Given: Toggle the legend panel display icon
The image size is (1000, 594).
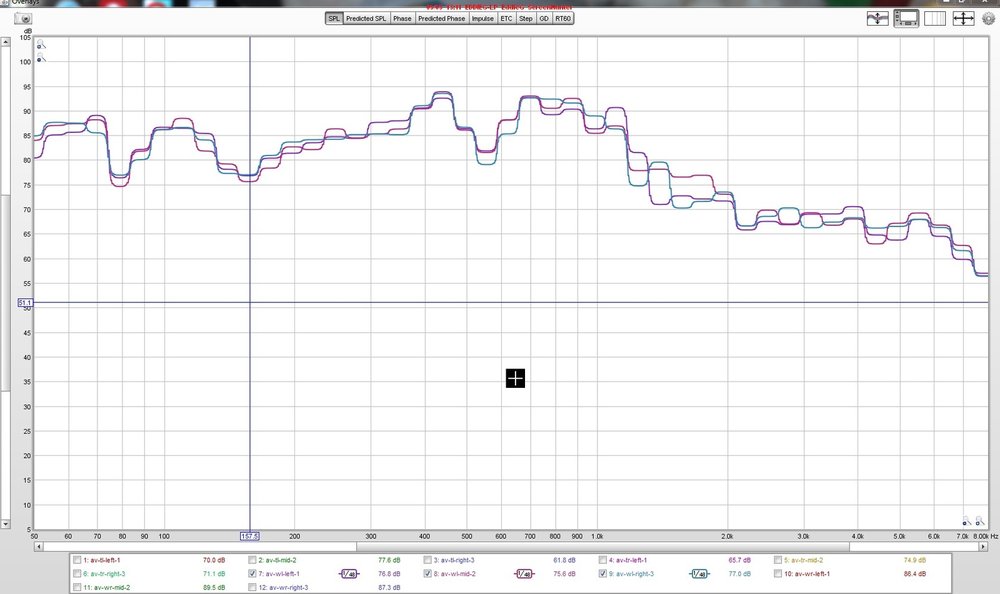Looking at the screenshot, I should 906,19.
